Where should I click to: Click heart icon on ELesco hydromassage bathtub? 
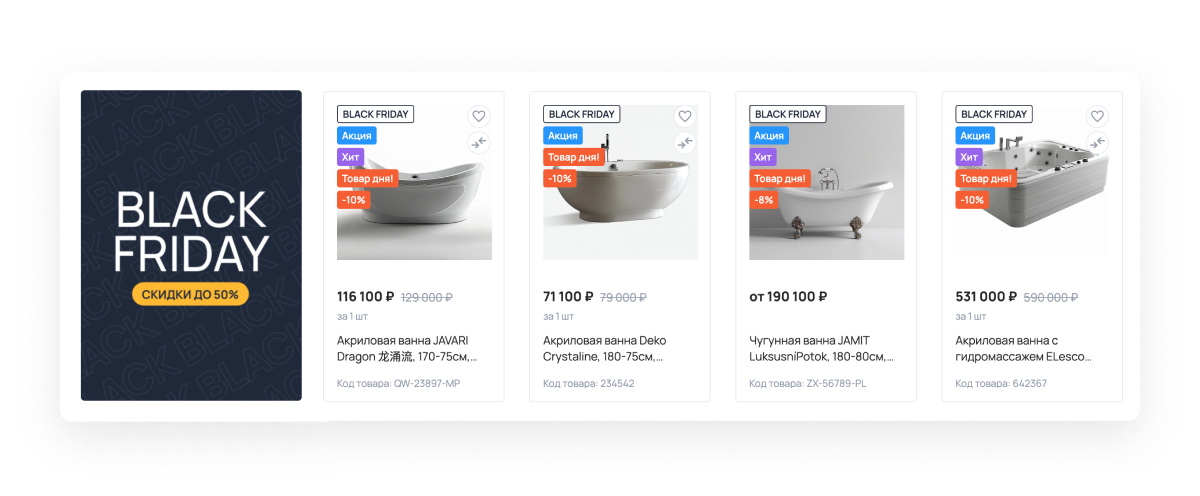tap(1097, 116)
